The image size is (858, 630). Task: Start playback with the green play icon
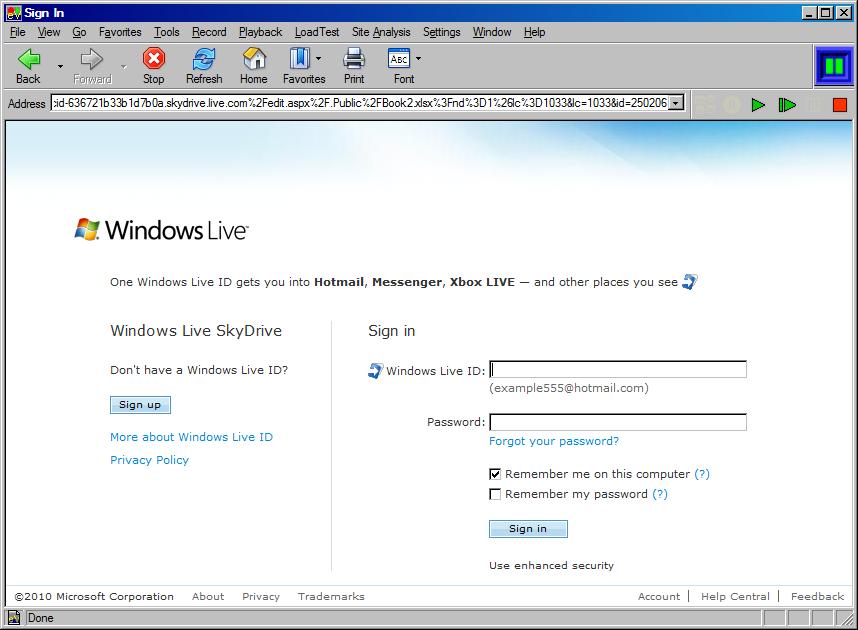point(757,103)
